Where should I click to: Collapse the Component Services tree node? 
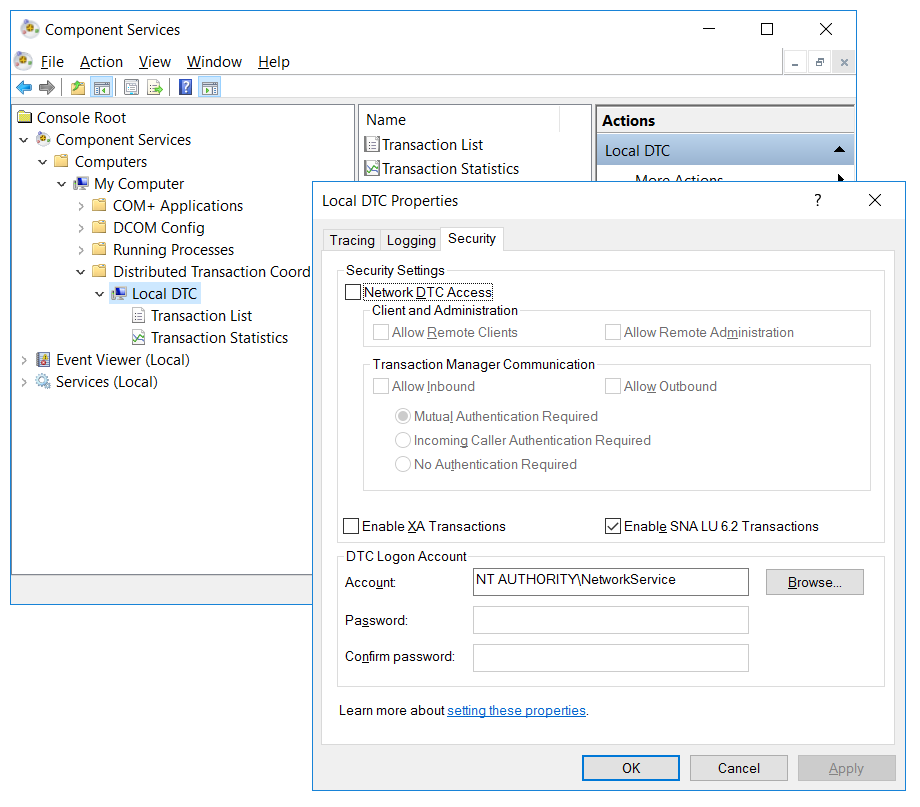click(x=23, y=140)
